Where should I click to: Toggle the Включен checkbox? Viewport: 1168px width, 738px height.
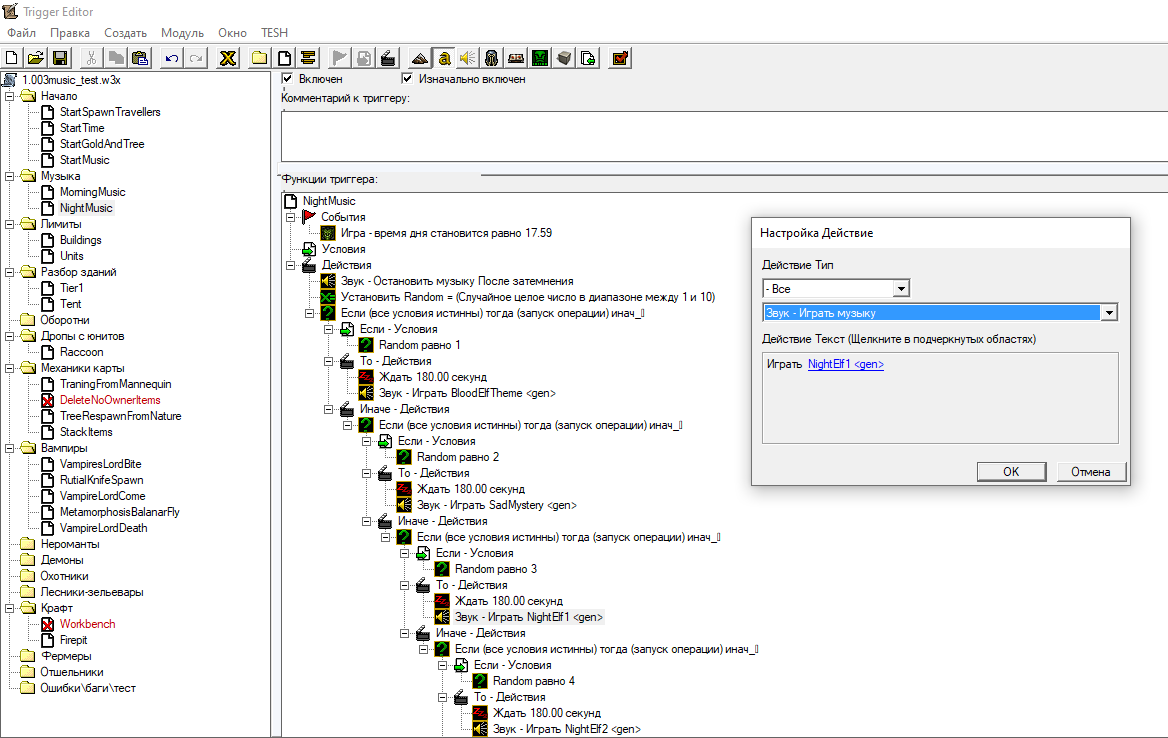[288, 78]
